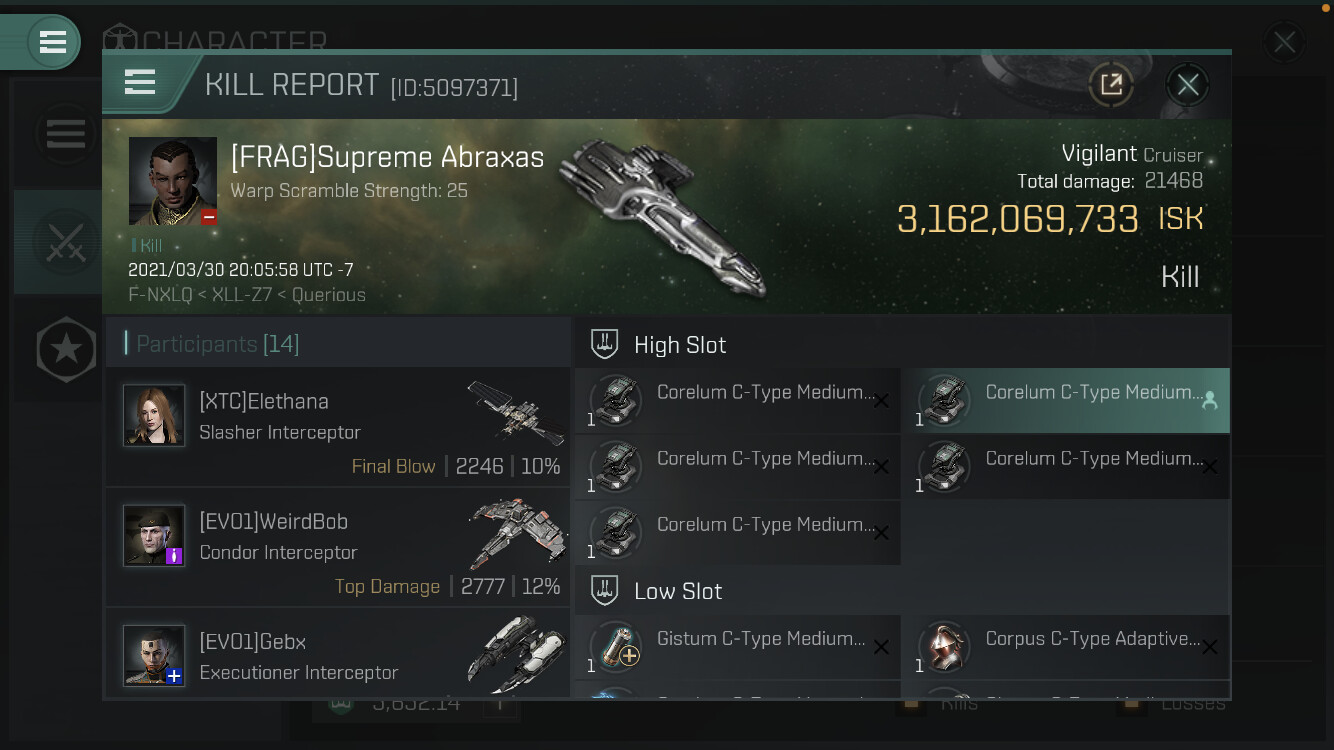This screenshot has height=750, width=1334.
Task: Tap the Slasher Interceptor ship icon
Action: 516,410
